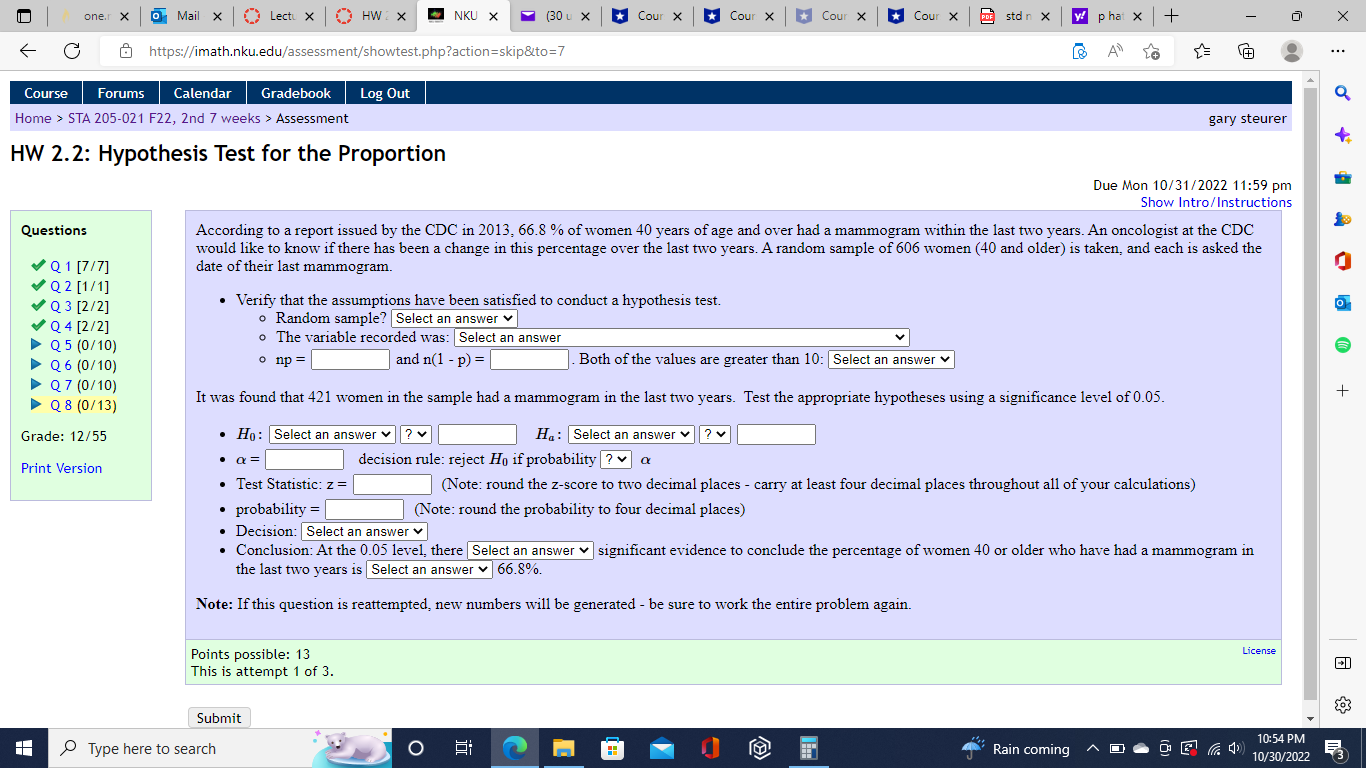Open Task View on the taskbar
1366x768 pixels.
tap(463, 748)
